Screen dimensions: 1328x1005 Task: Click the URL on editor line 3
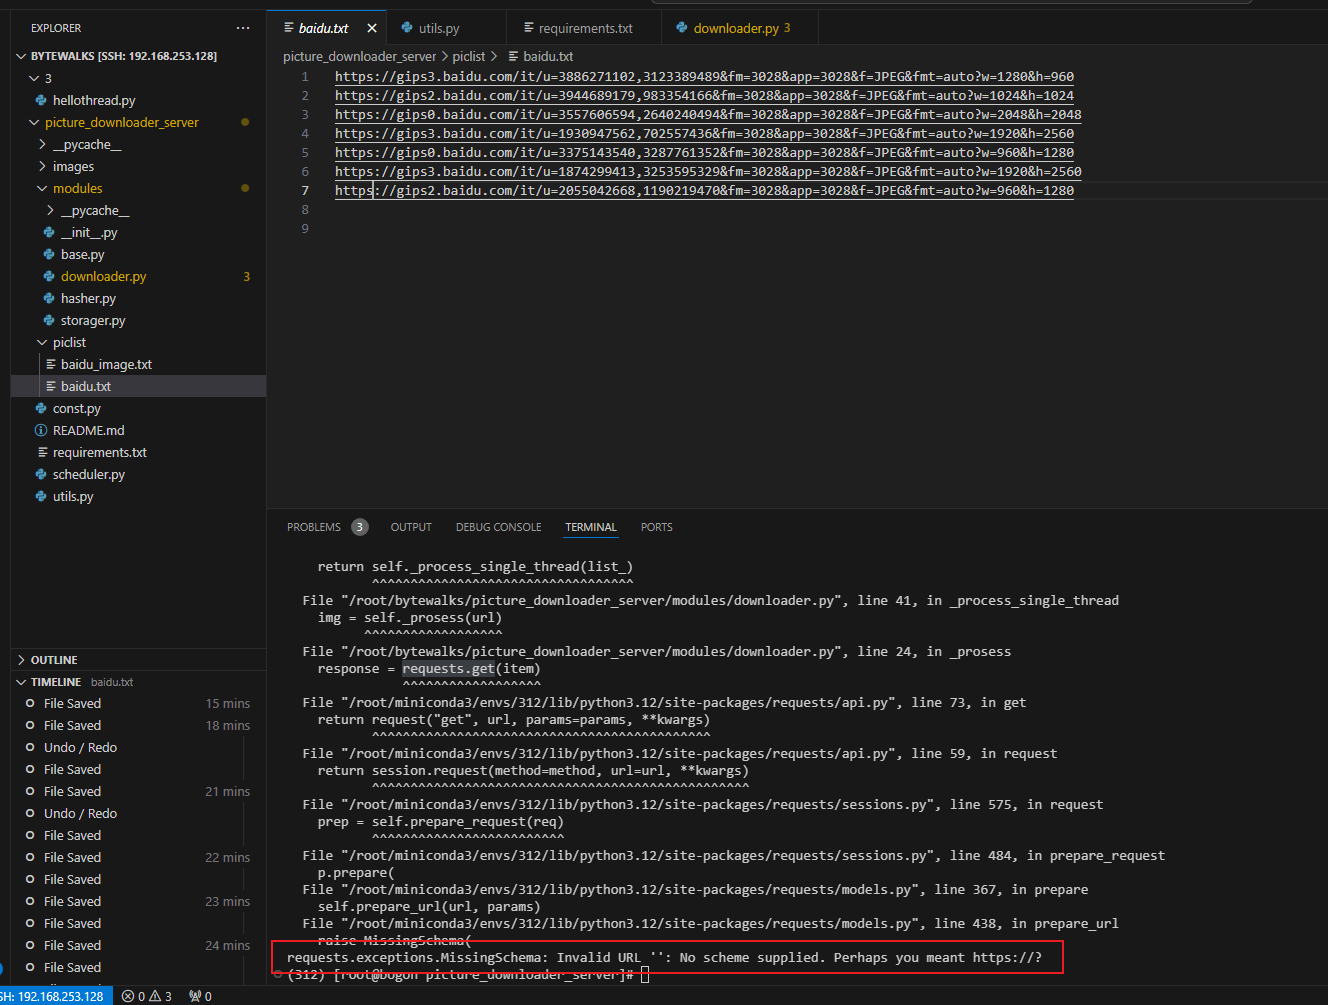pos(708,114)
